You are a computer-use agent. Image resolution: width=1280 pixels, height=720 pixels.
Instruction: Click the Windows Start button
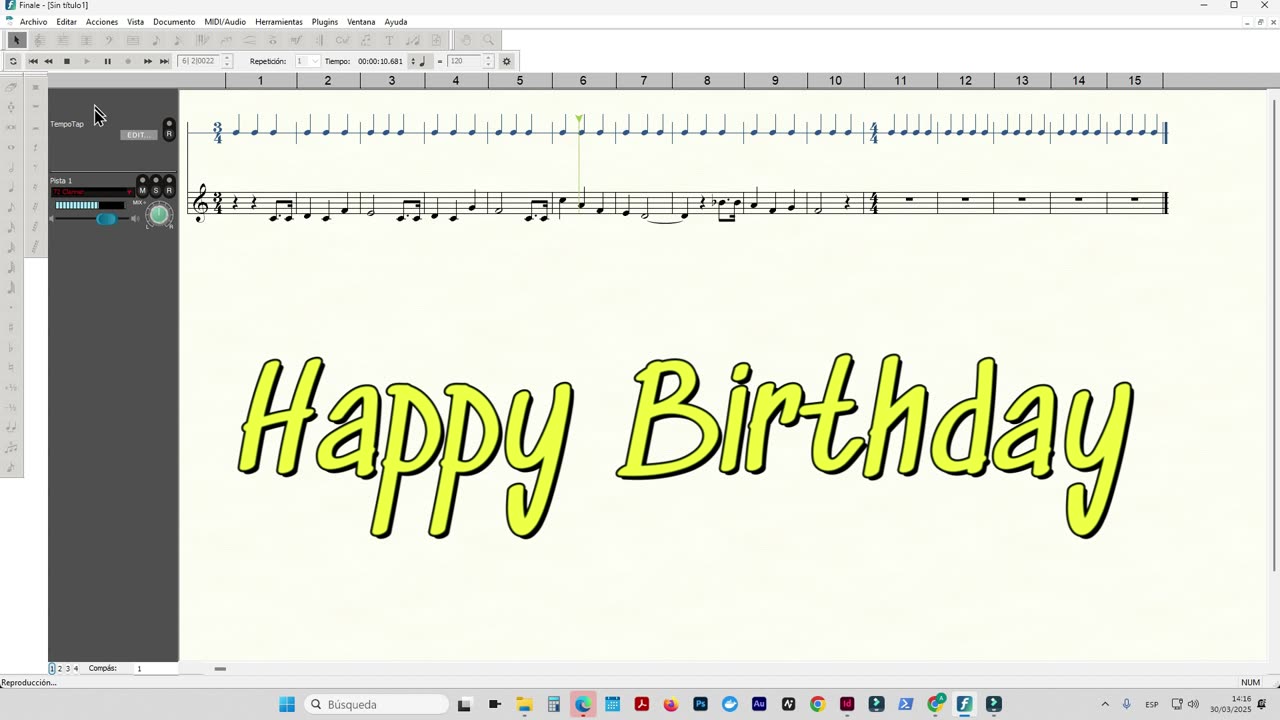click(287, 704)
